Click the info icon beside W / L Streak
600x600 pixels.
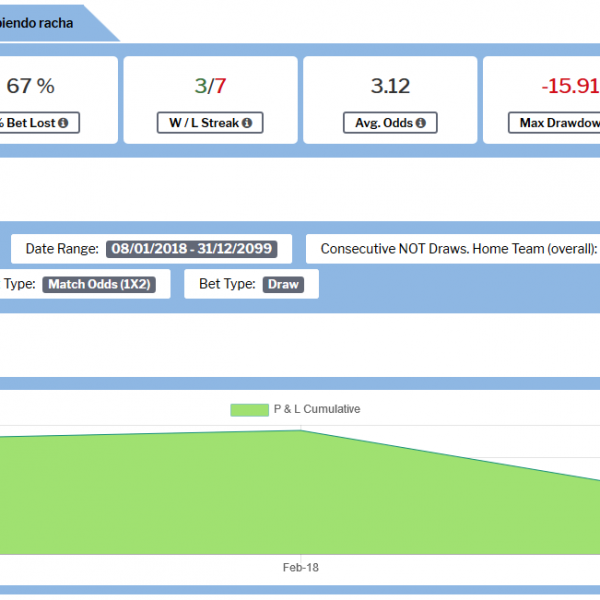(x=246, y=123)
